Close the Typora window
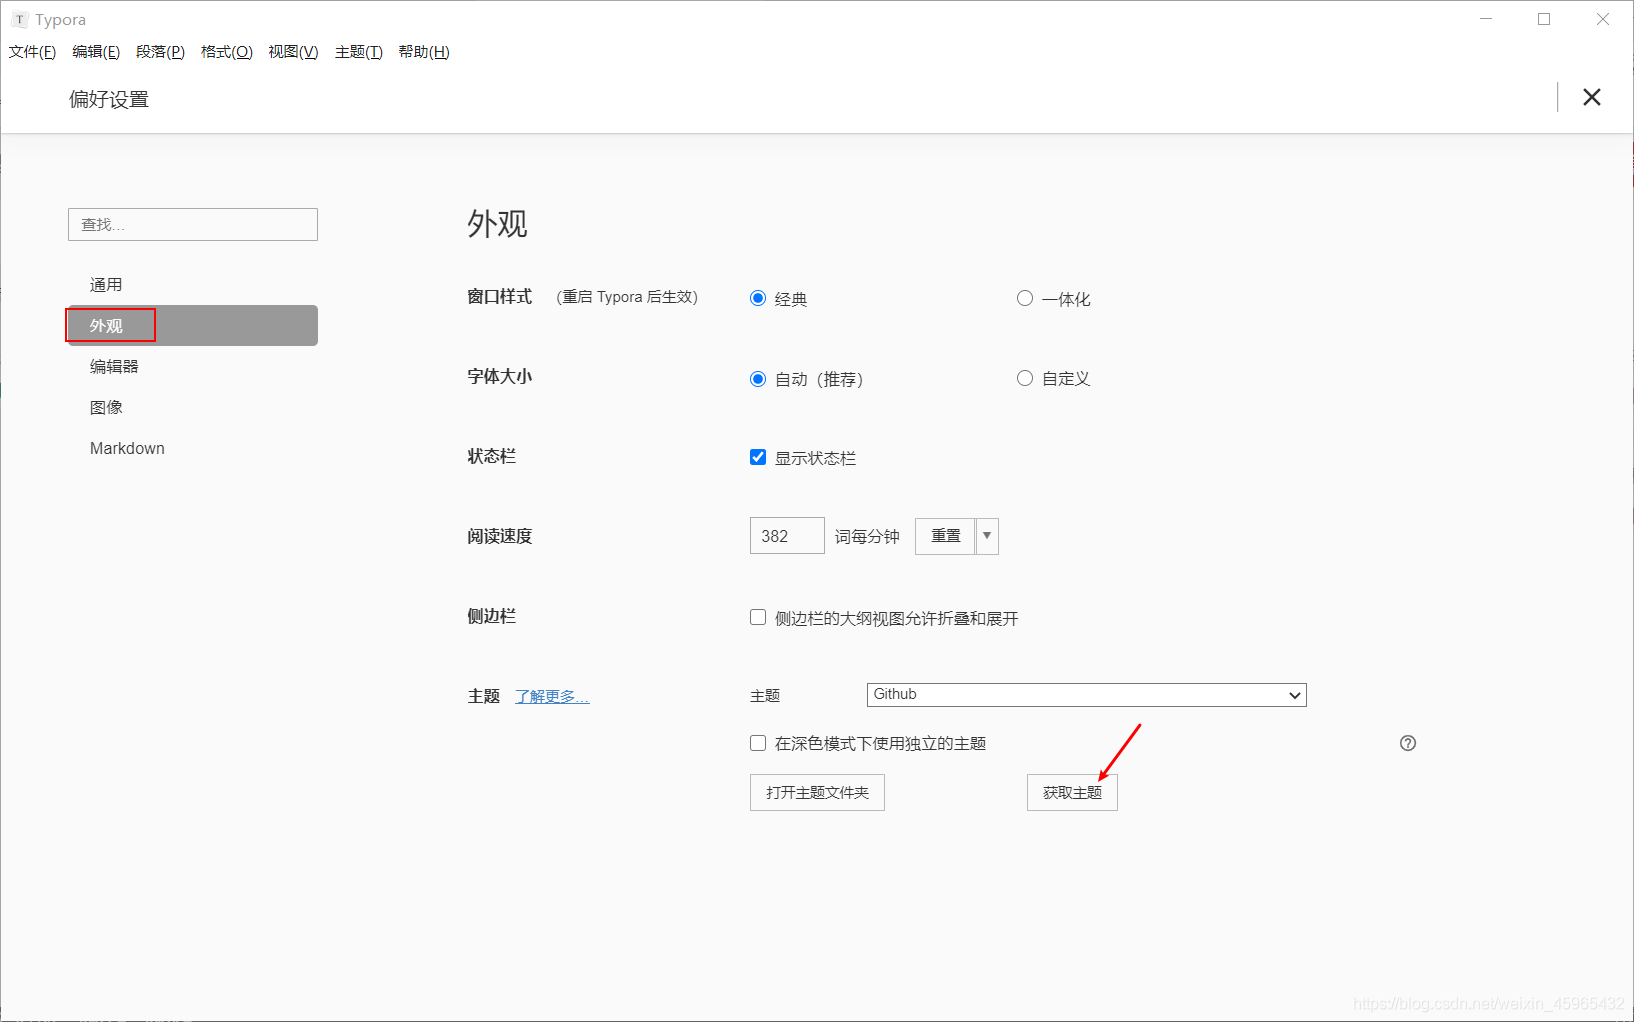The height and width of the screenshot is (1022, 1634). [1602, 19]
